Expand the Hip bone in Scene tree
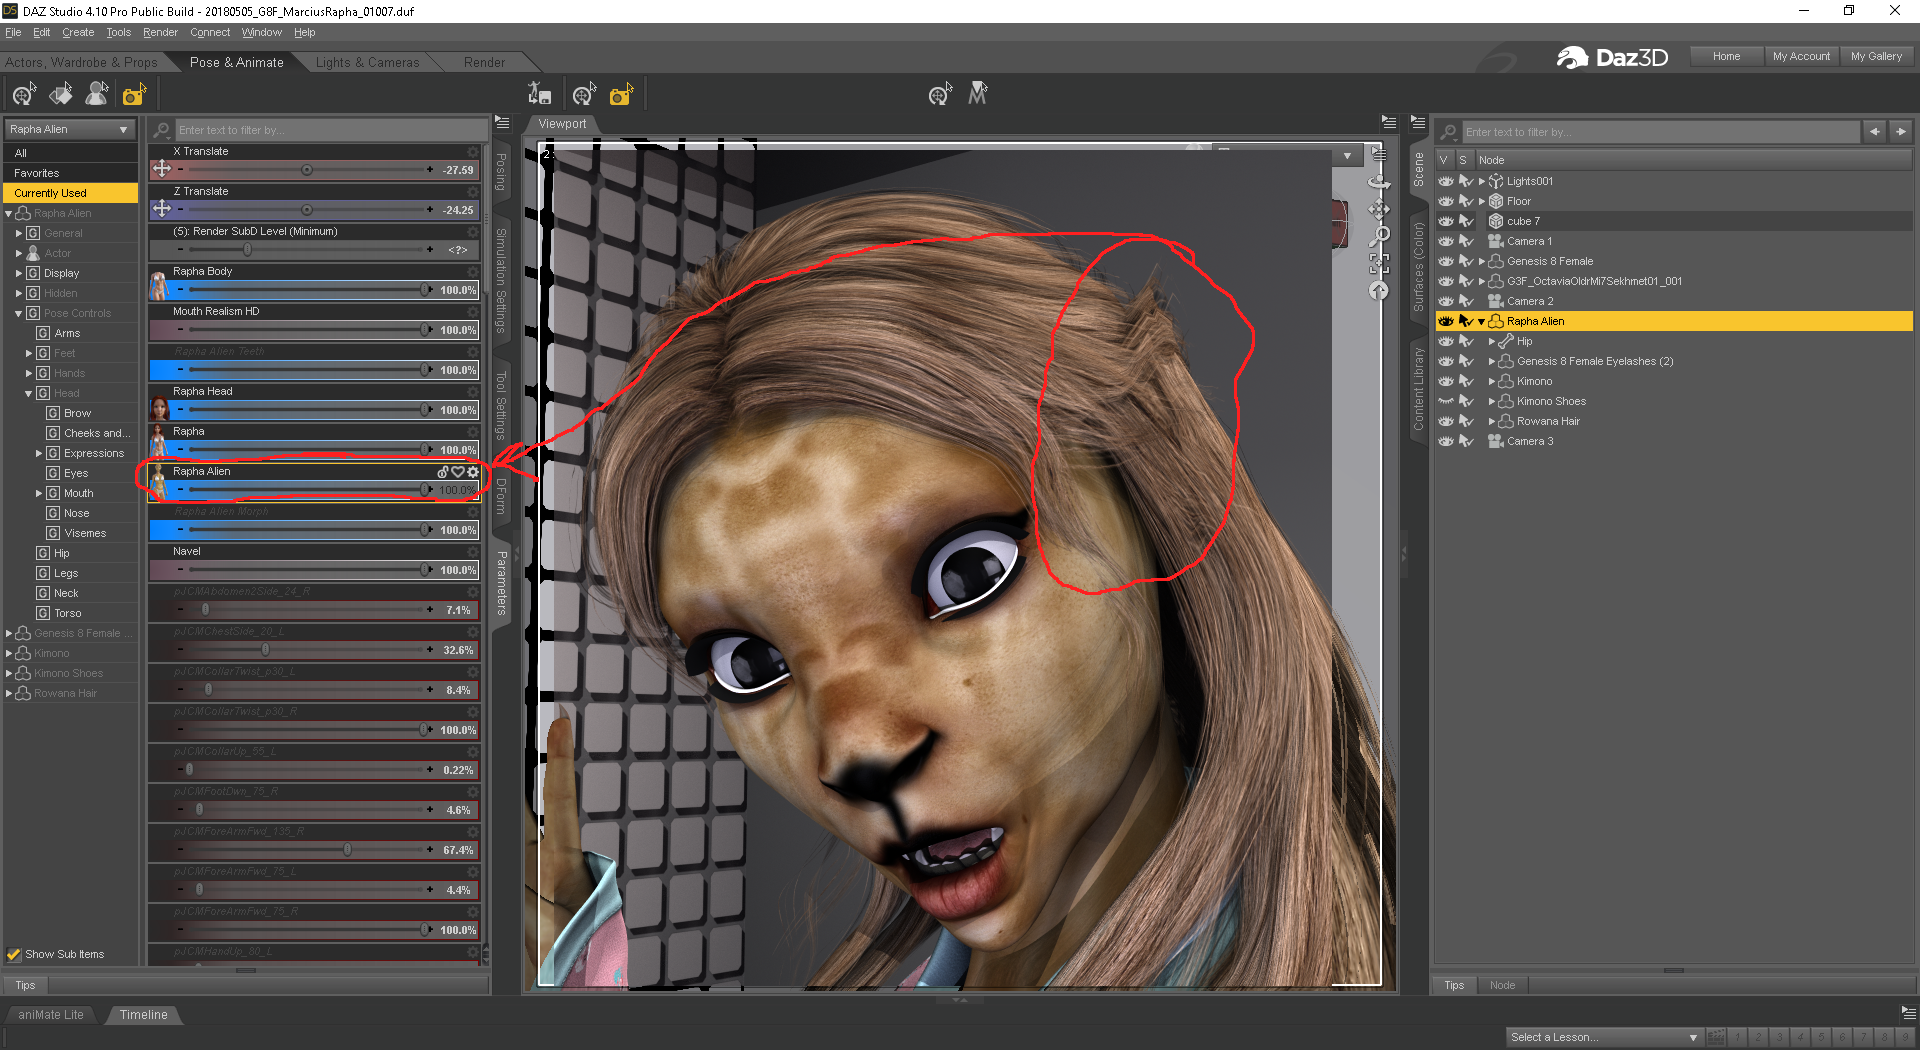This screenshot has height=1050, width=1920. click(1492, 341)
